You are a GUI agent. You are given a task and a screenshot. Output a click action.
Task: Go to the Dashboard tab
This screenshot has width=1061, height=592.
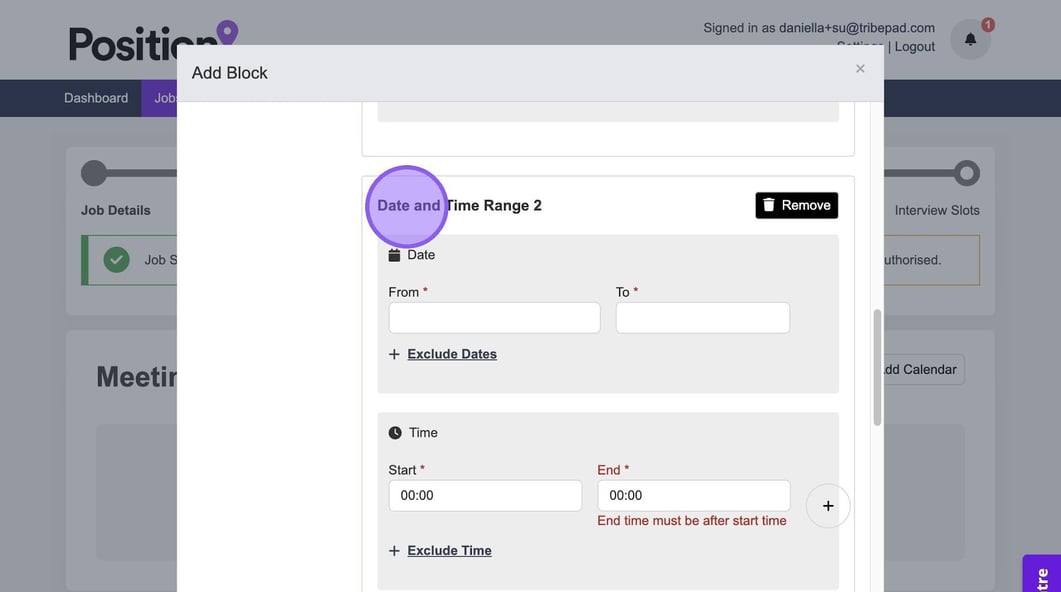point(96,98)
